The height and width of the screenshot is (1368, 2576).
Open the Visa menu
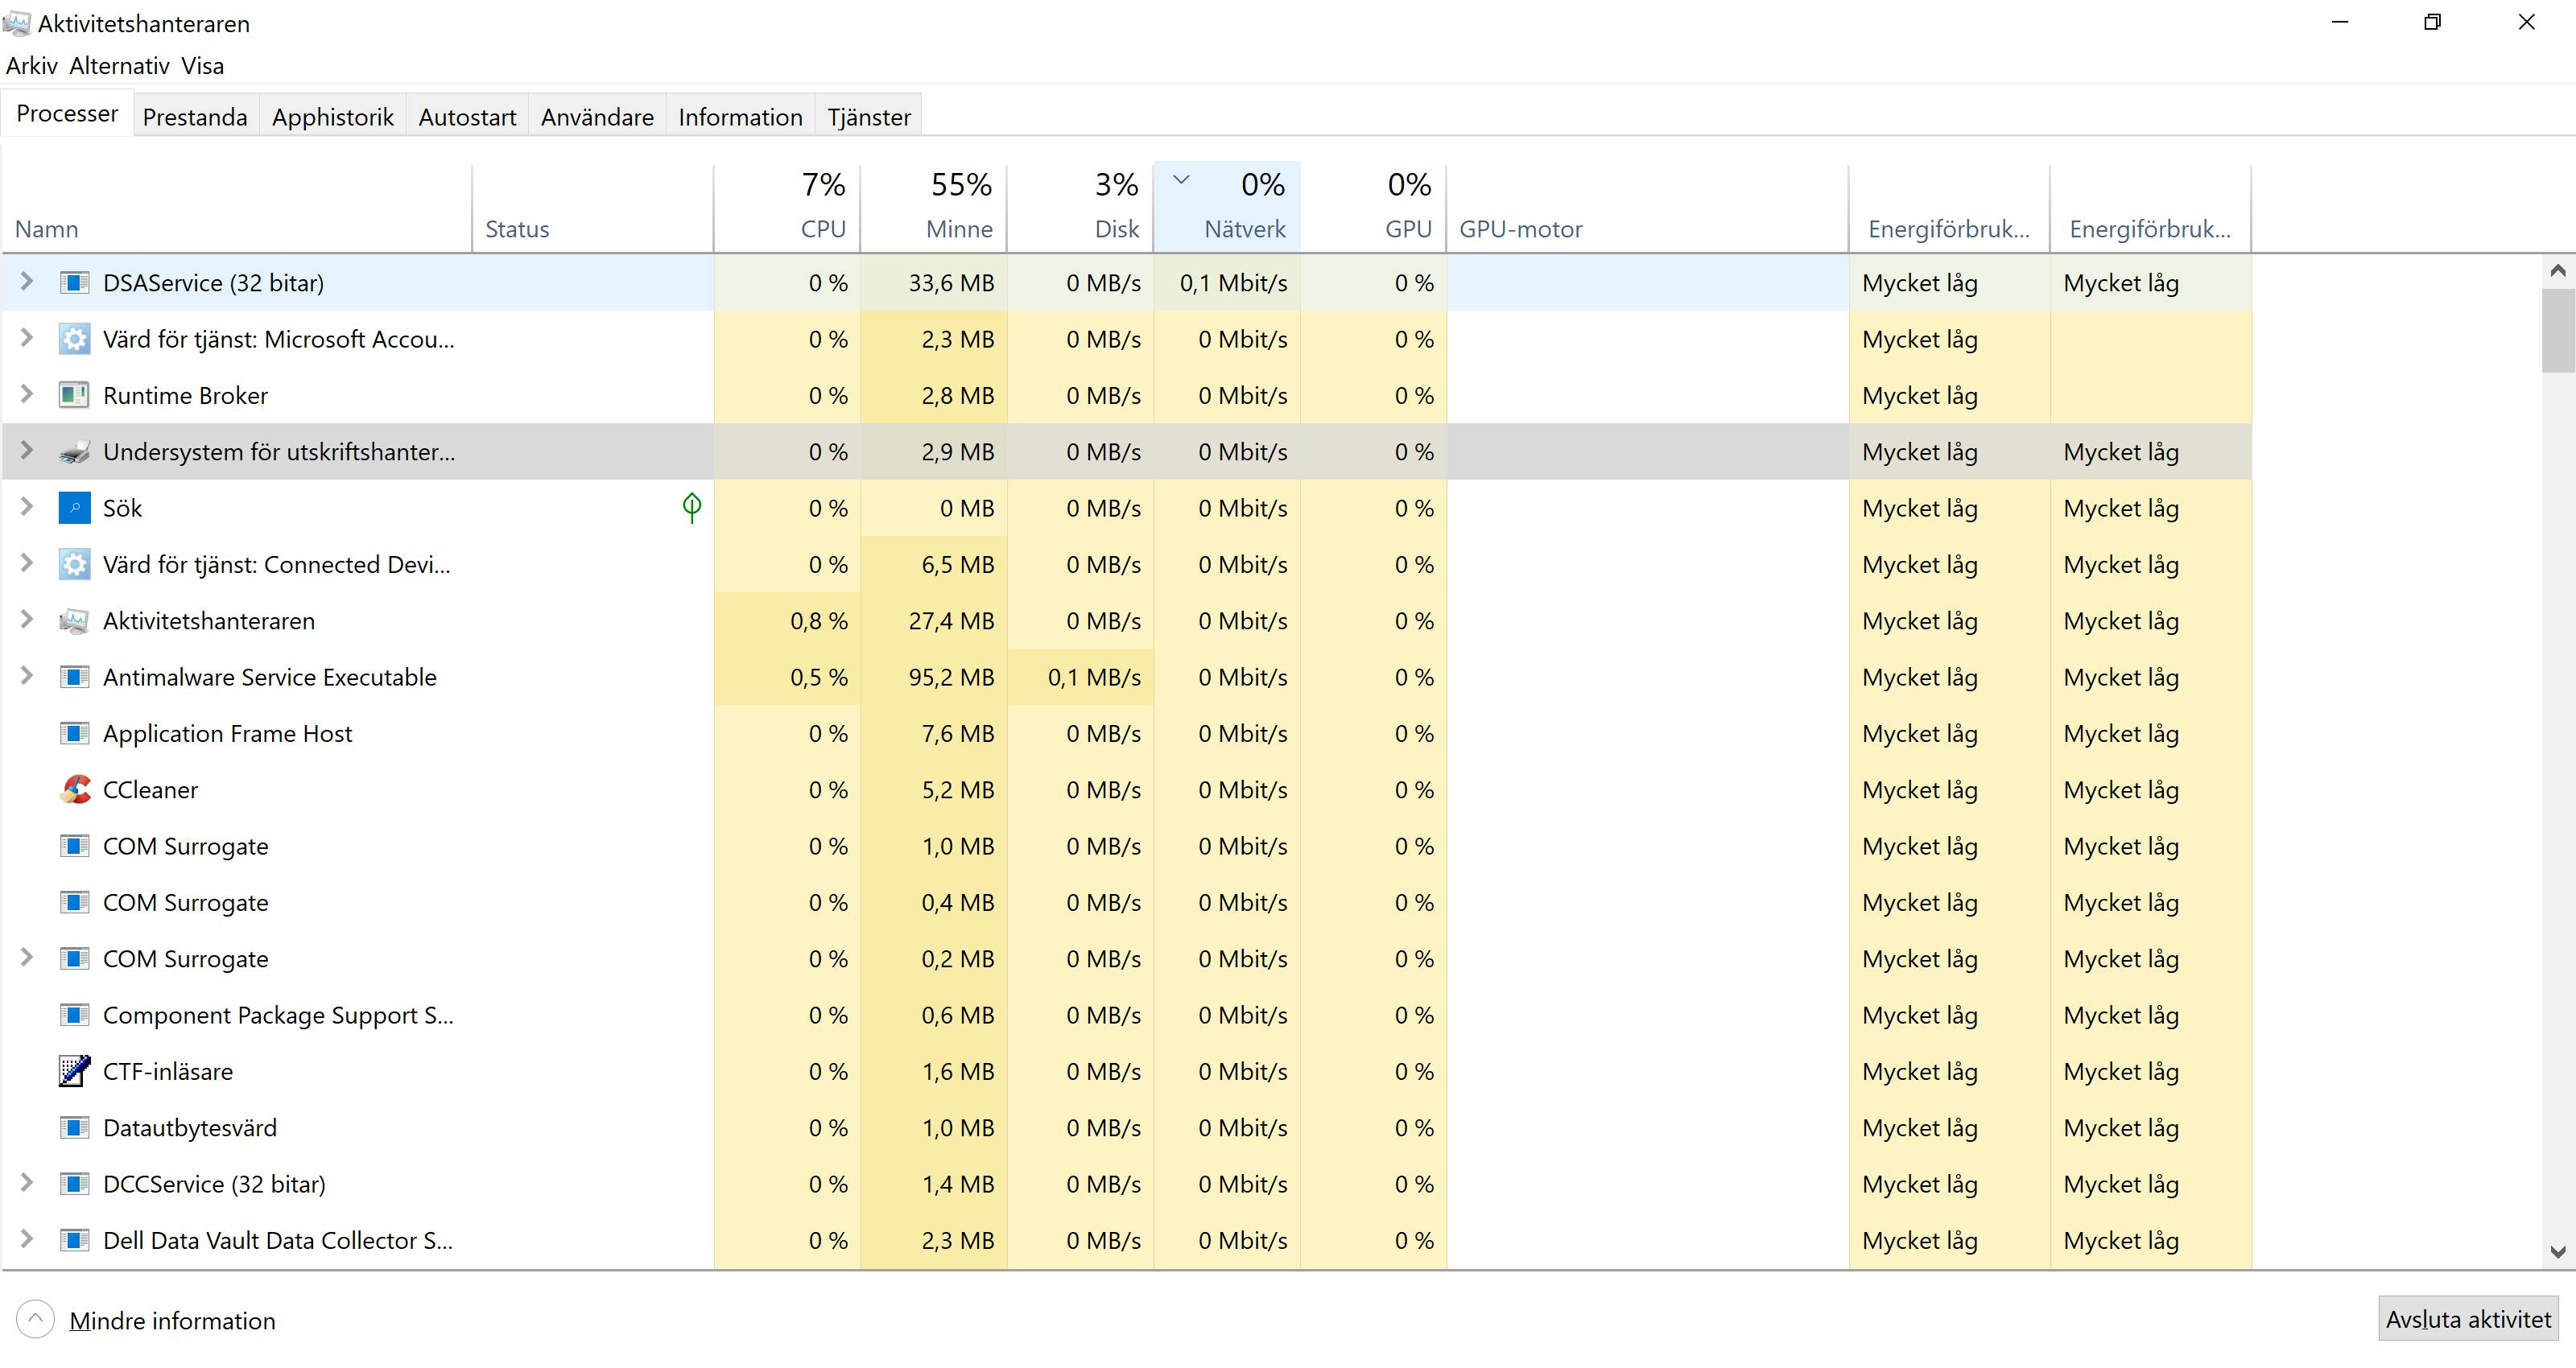(203, 66)
